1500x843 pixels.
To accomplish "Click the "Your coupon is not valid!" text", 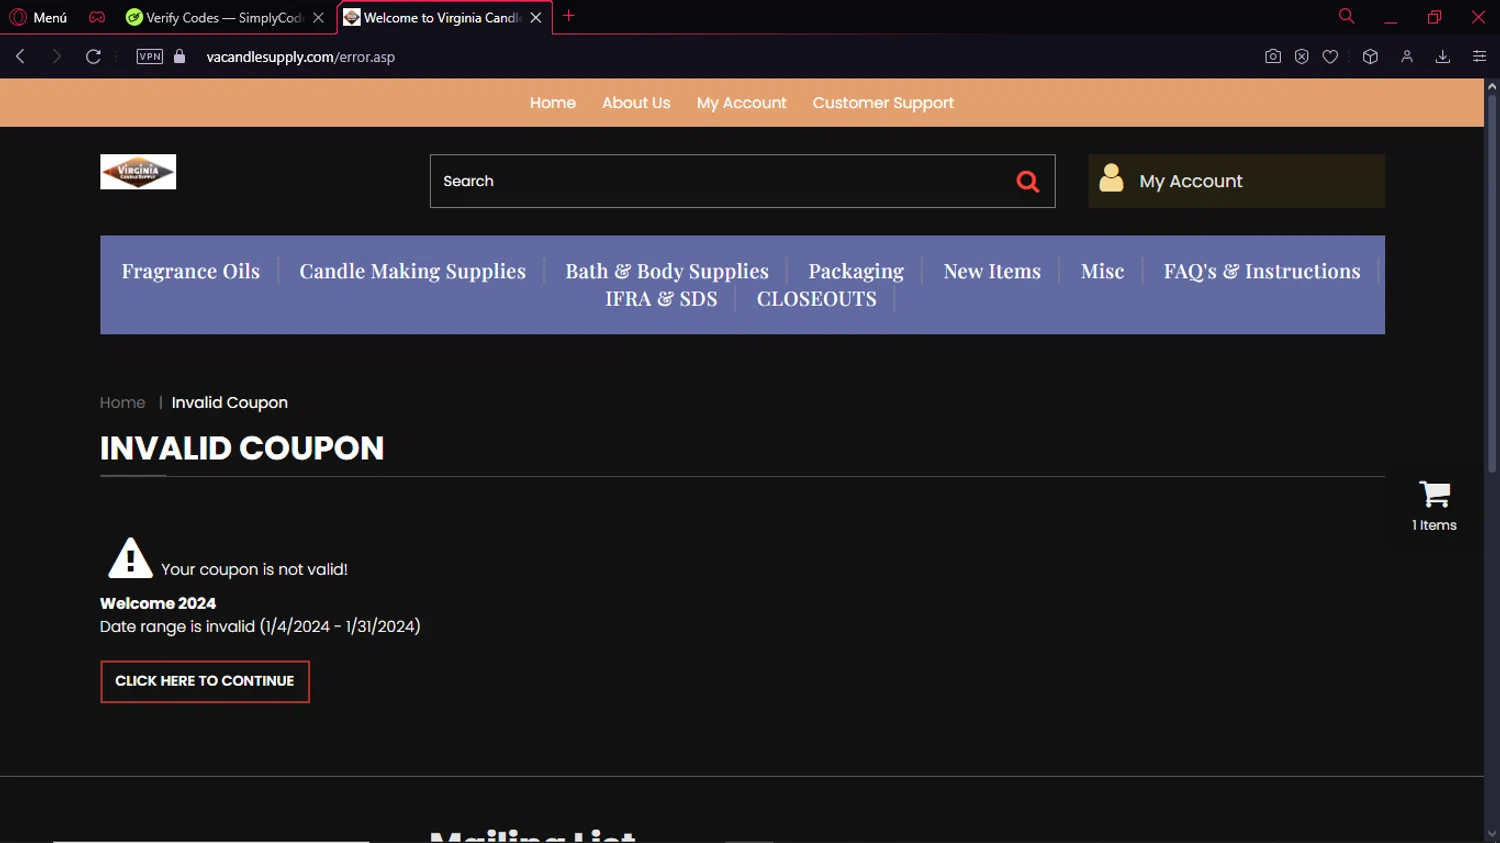I will coord(254,569).
